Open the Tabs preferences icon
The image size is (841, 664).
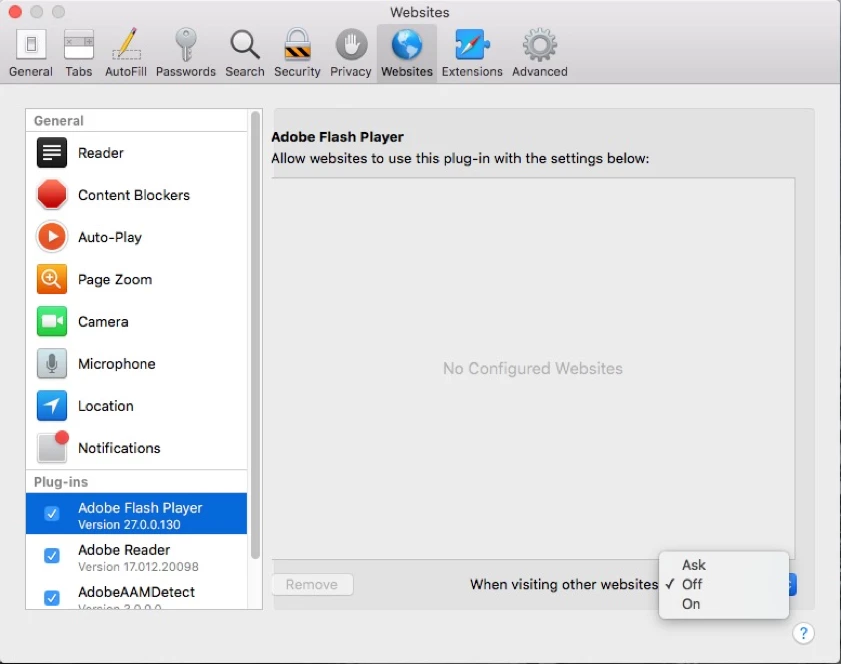click(79, 45)
